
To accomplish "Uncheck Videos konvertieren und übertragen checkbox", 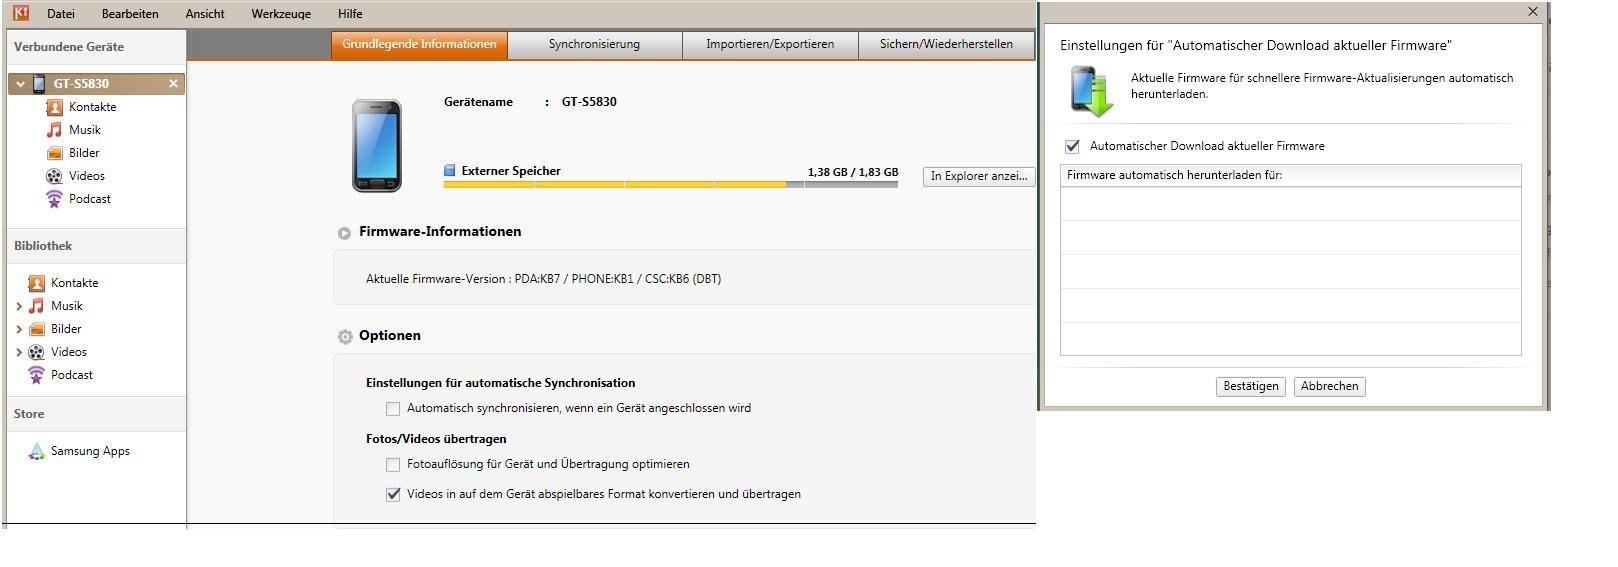I will 393,495.
